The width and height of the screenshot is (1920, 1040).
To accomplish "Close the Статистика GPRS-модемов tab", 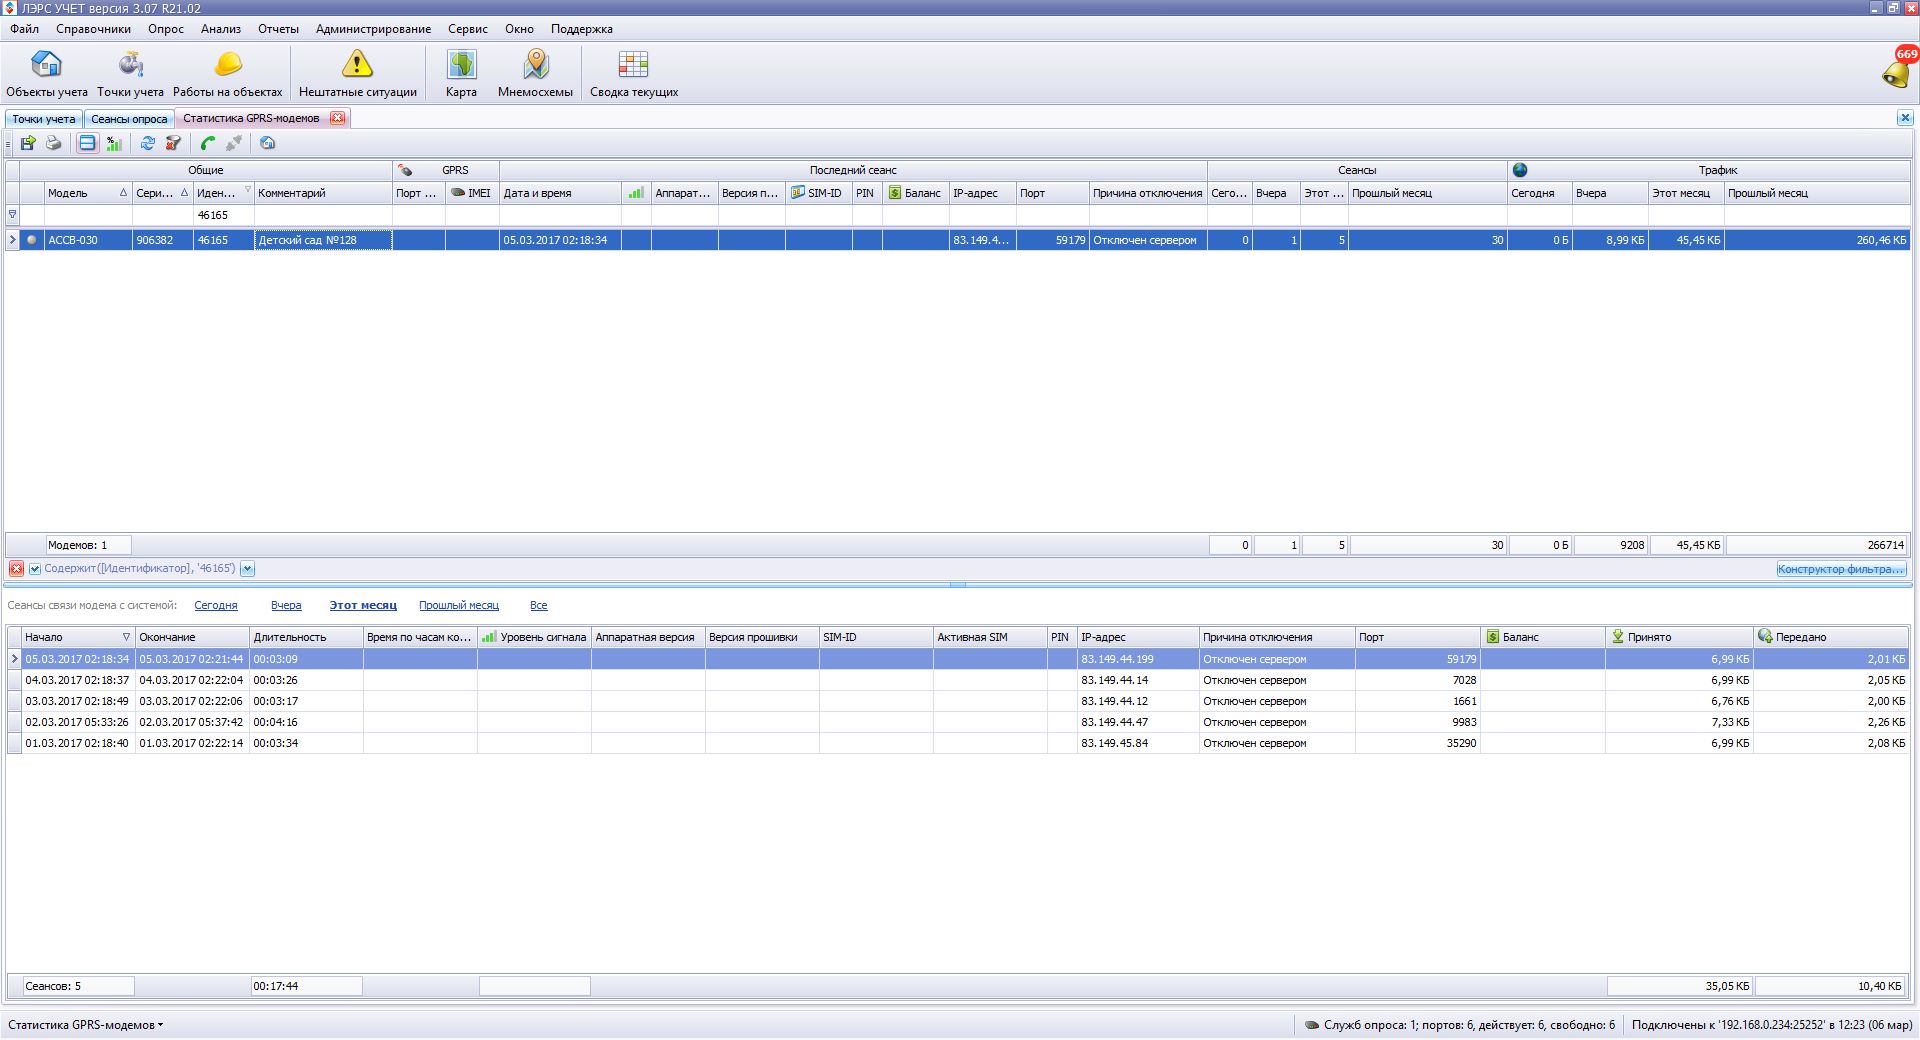I will coord(338,118).
